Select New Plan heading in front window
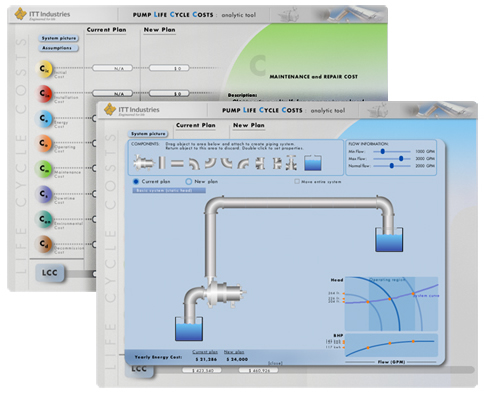484x394 pixels. [x=249, y=125]
